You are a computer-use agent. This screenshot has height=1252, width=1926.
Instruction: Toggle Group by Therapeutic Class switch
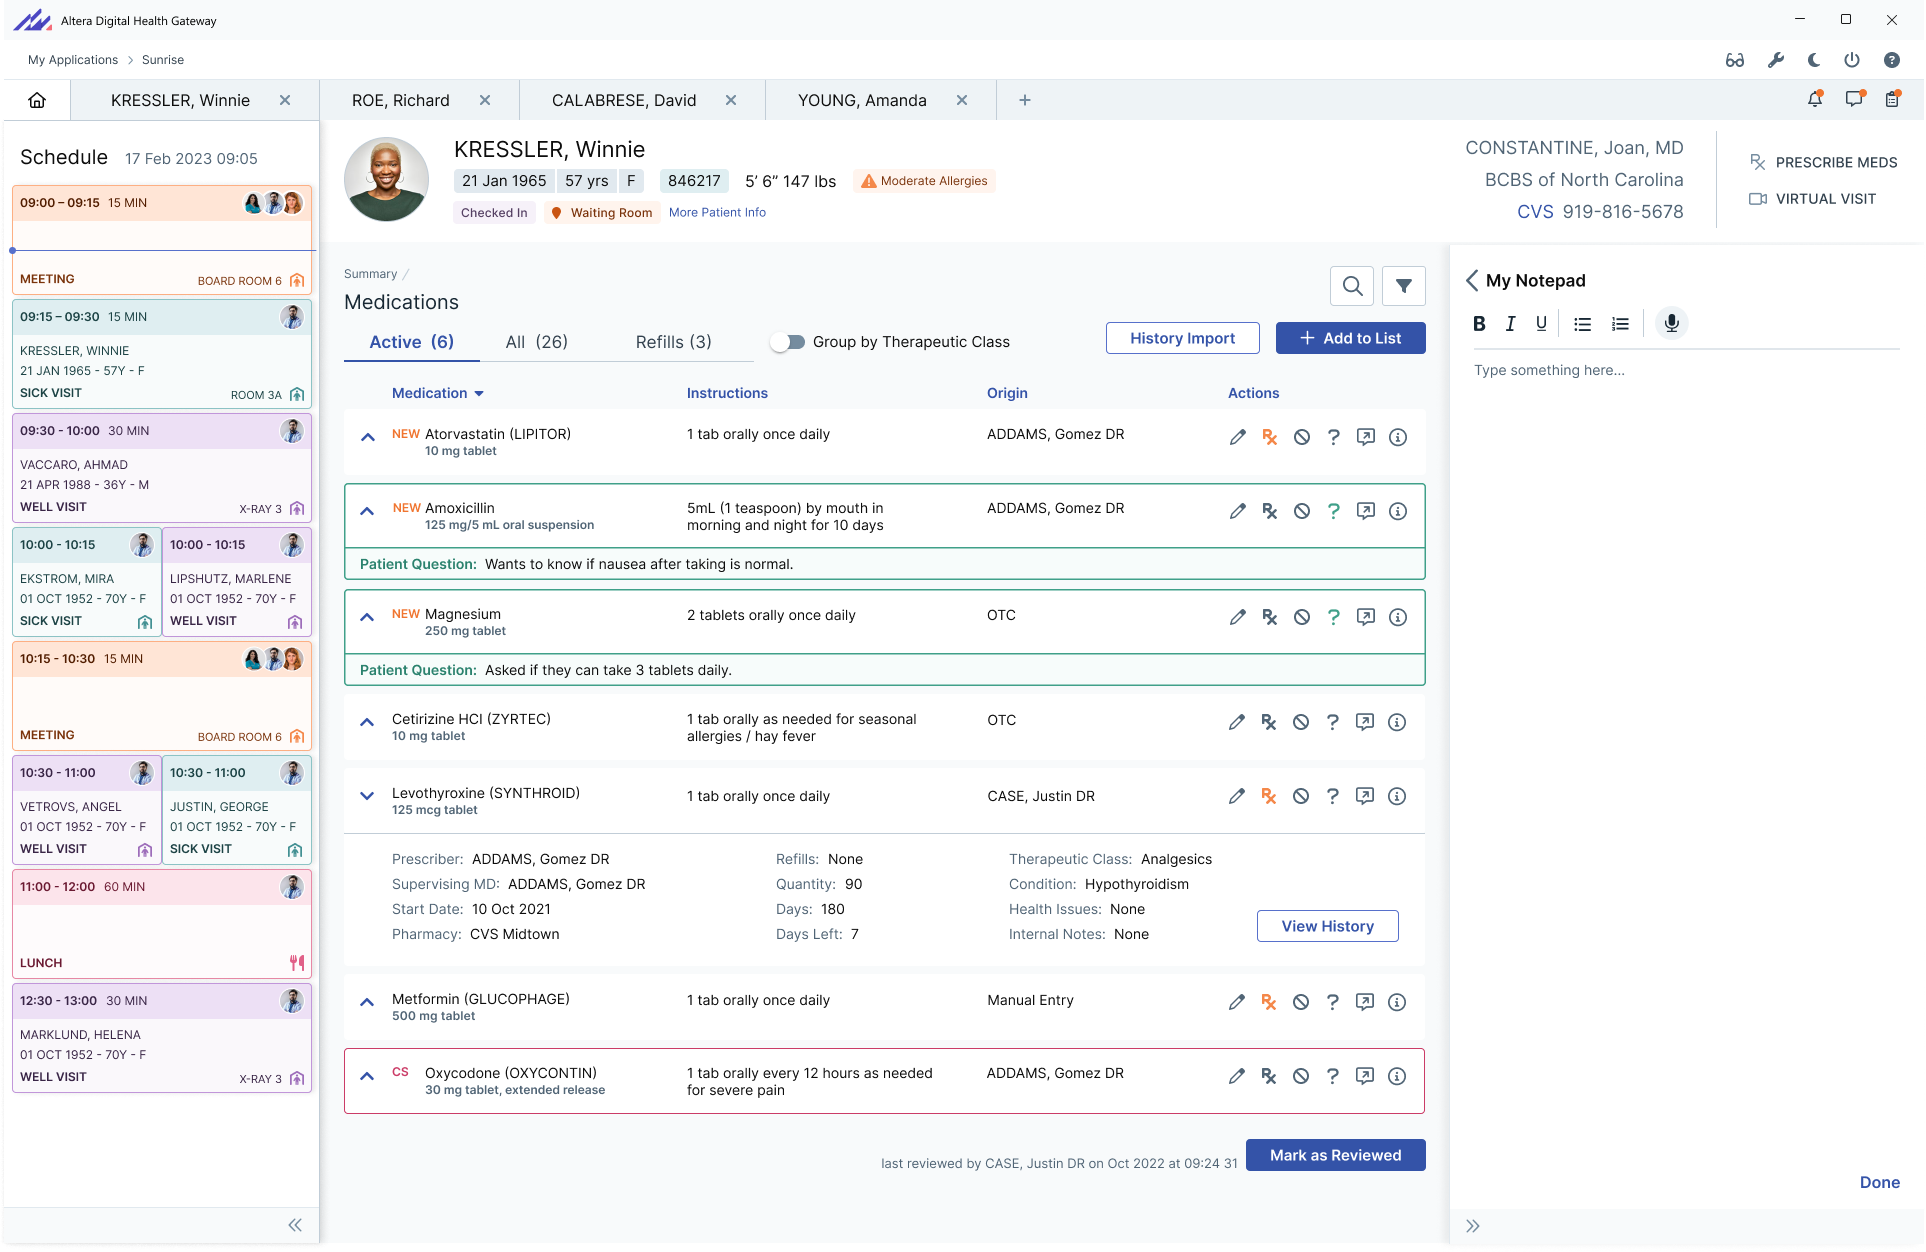[x=788, y=342]
